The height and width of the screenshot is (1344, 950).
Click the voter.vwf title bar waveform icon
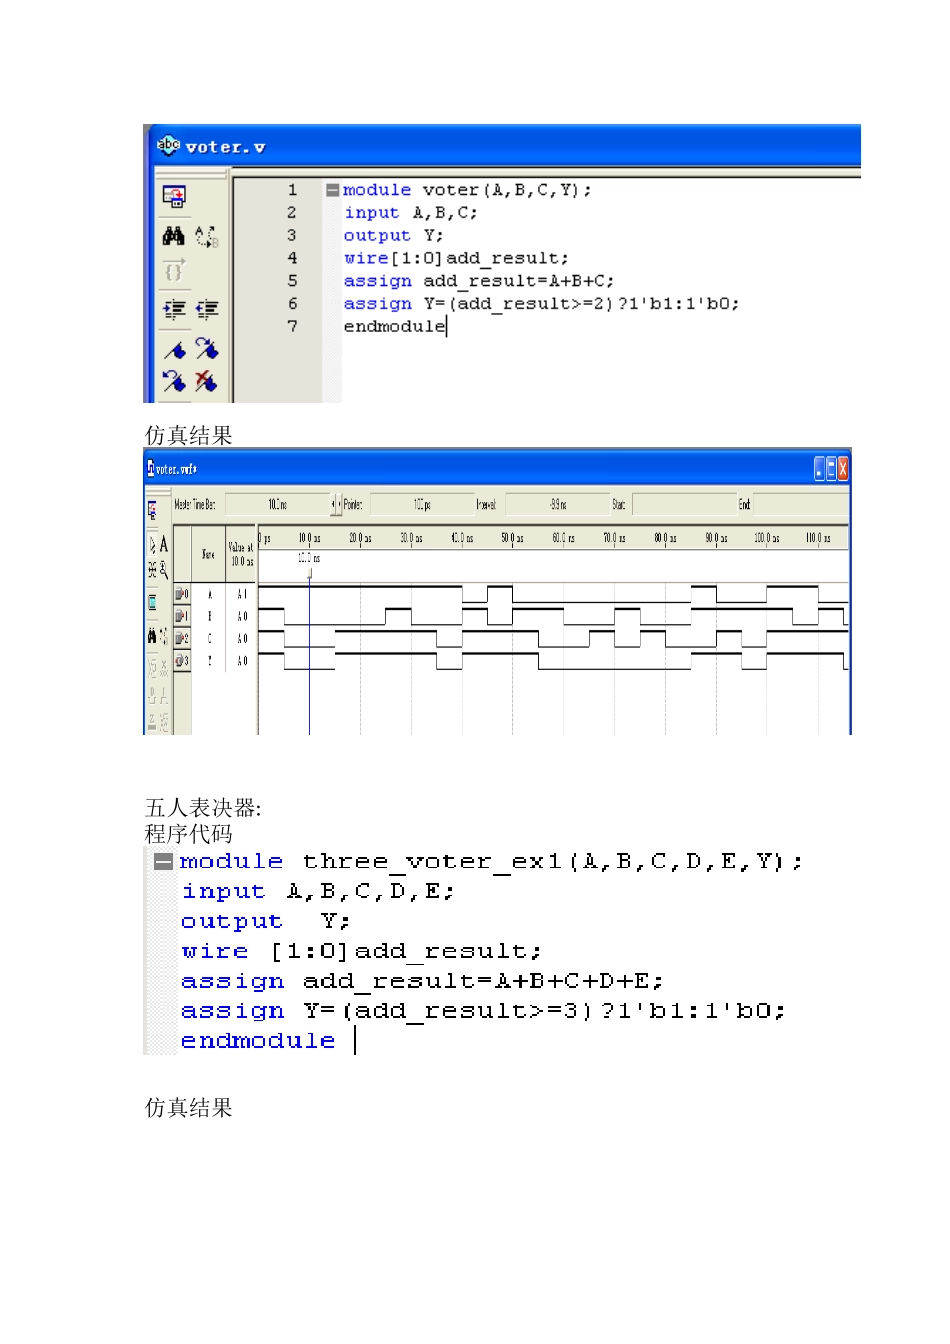pyautogui.click(x=150, y=468)
